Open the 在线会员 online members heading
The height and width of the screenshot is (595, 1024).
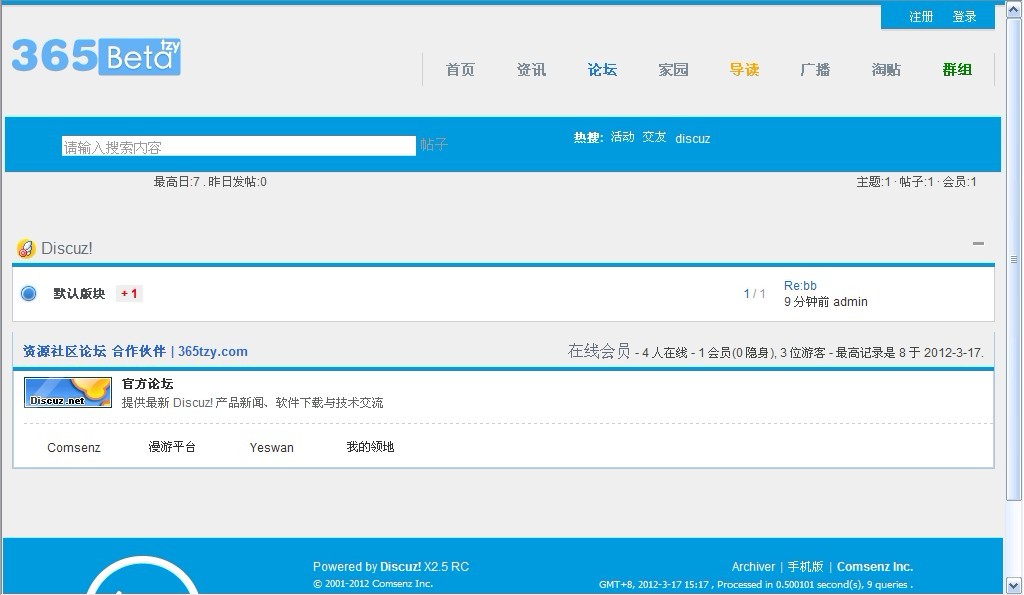click(599, 351)
